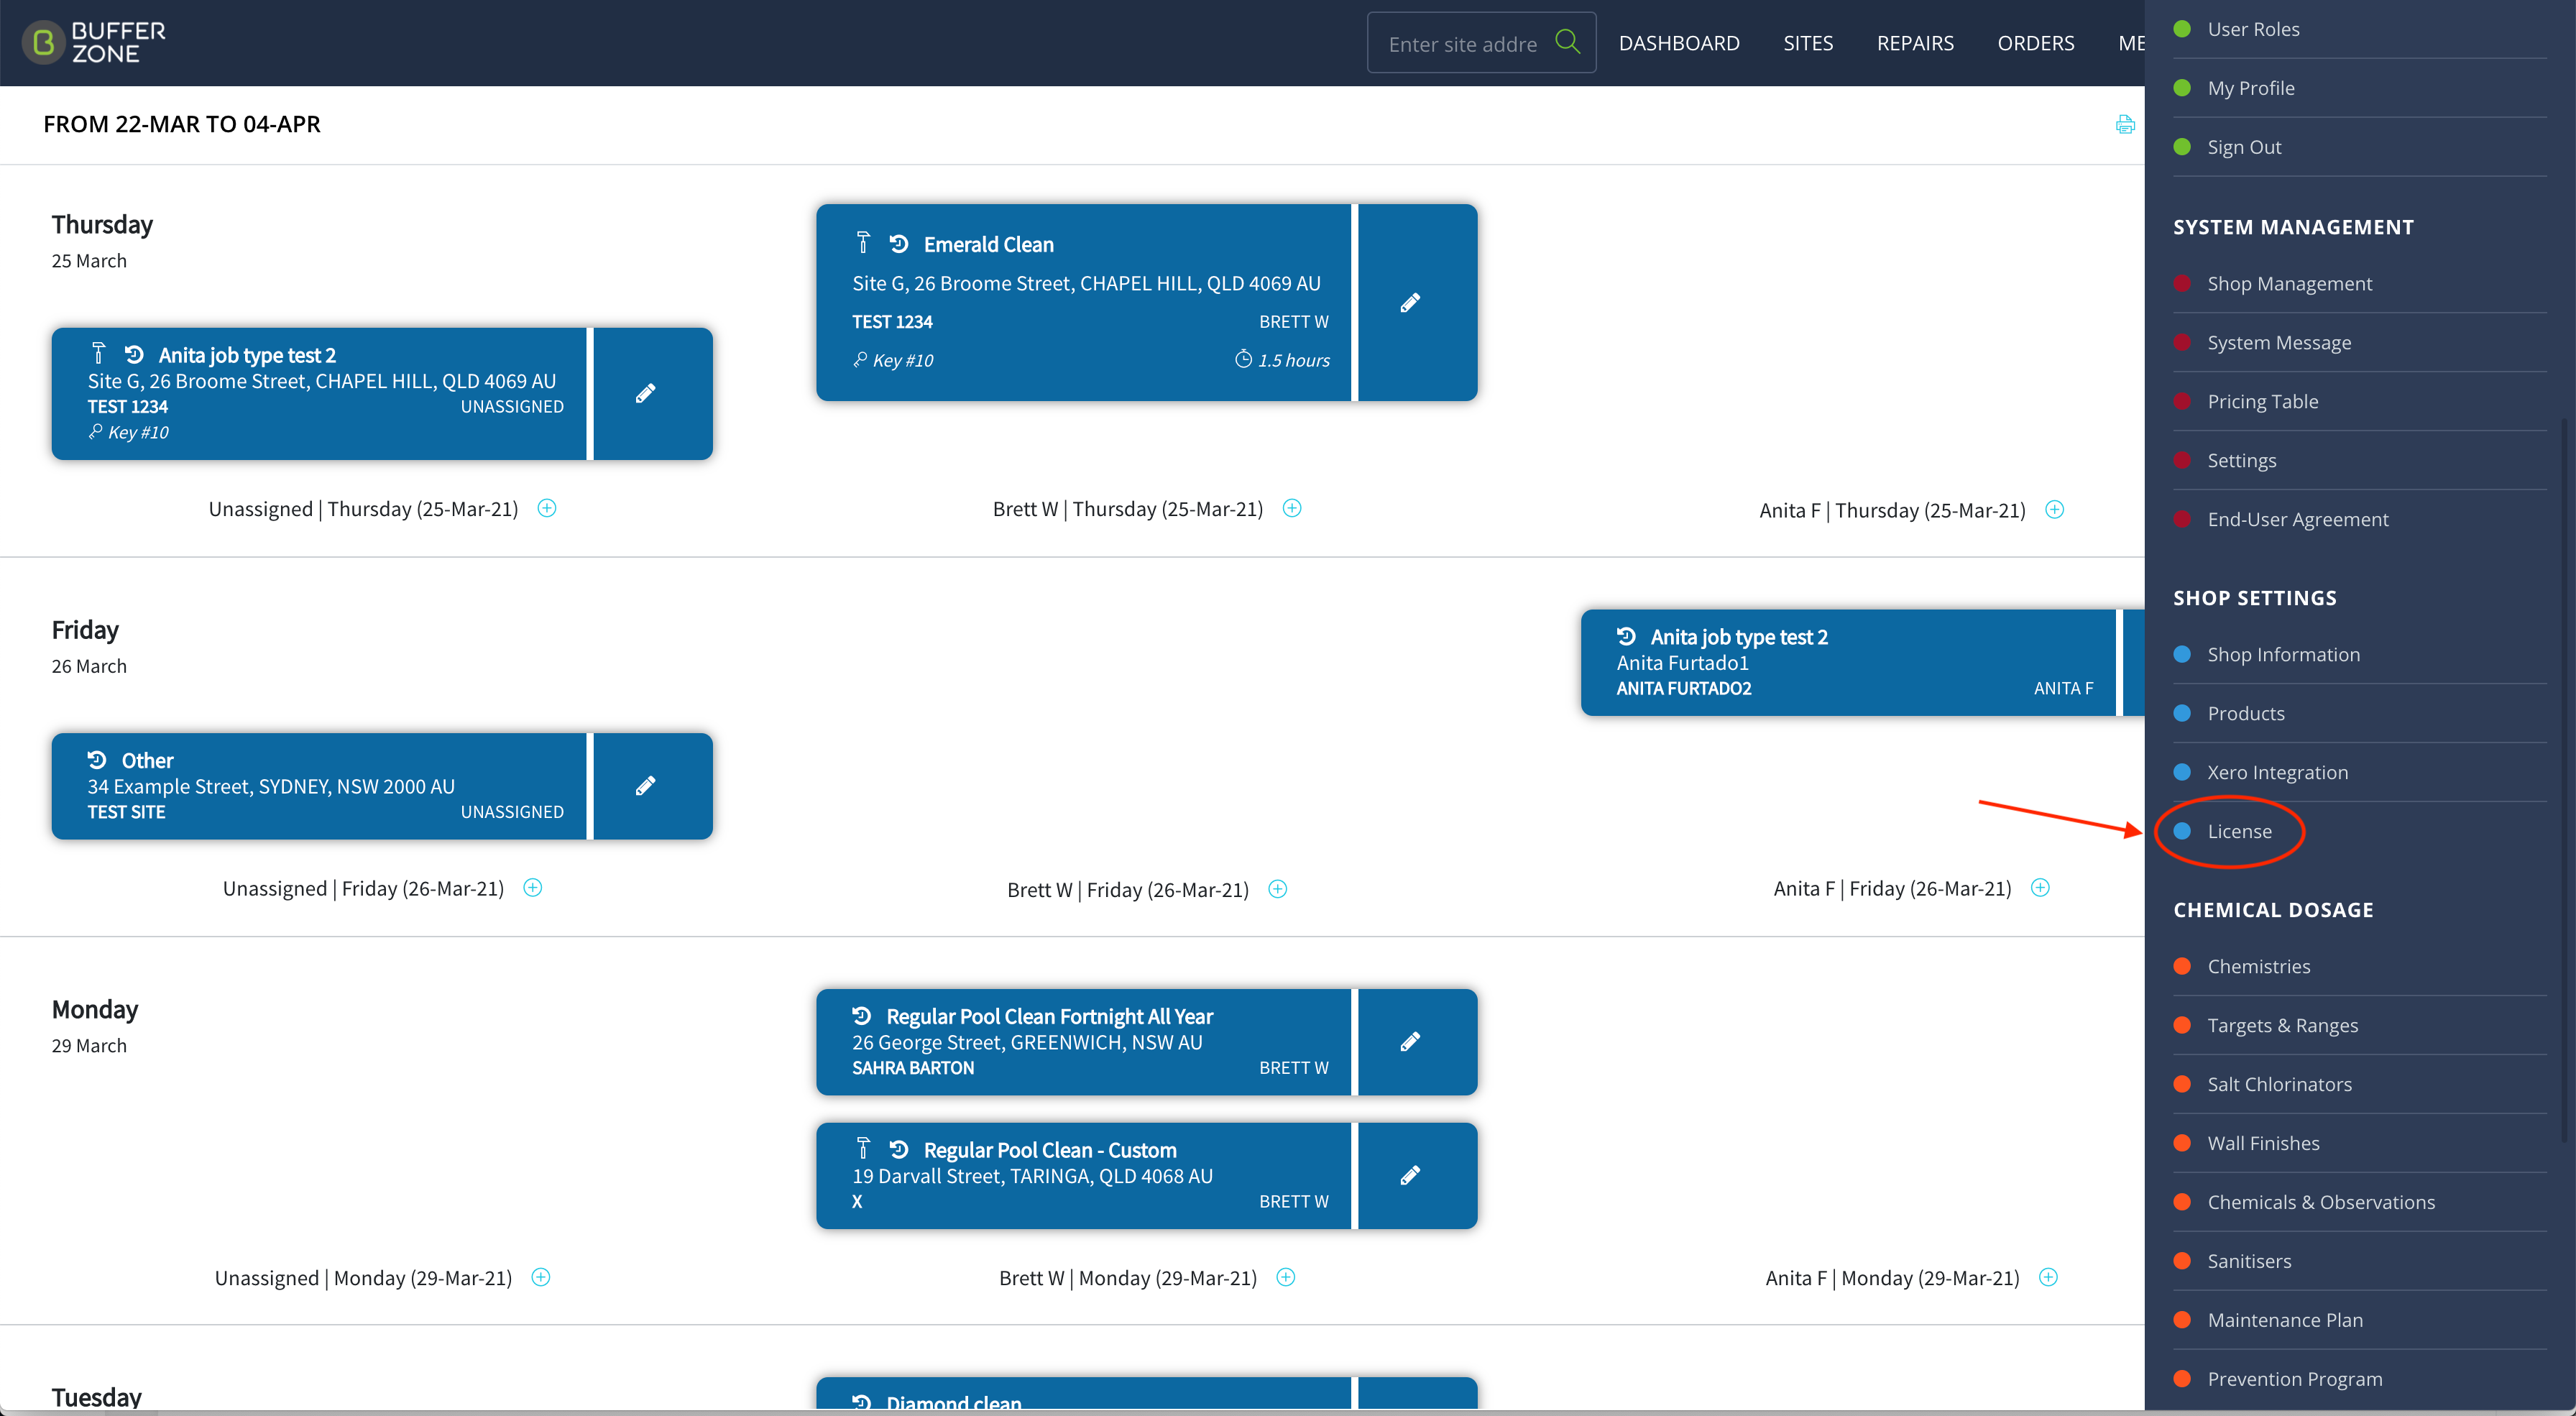Add job for Anita F Monday 29-Mar-21
This screenshot has width=2576, height=1416.
pyautogui.click(x=2049, y=1277)
